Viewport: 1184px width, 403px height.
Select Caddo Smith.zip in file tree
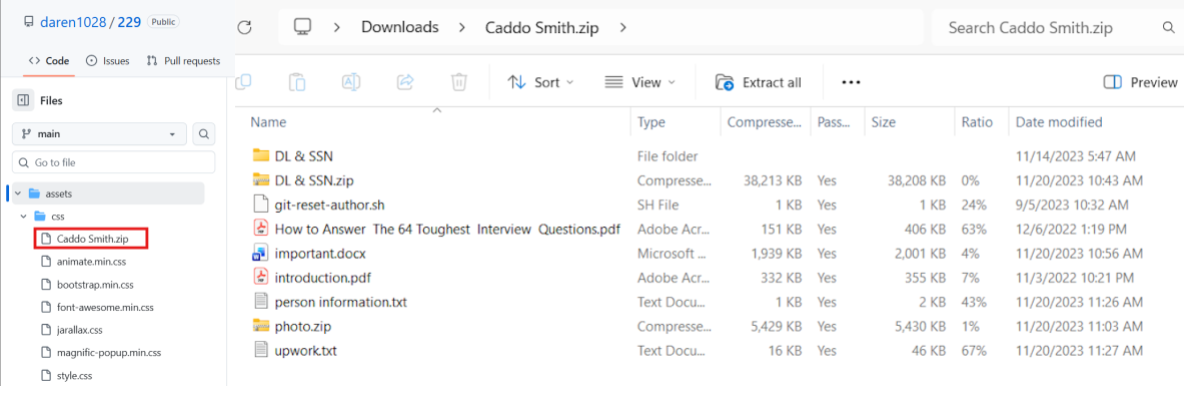pos(91,239)
